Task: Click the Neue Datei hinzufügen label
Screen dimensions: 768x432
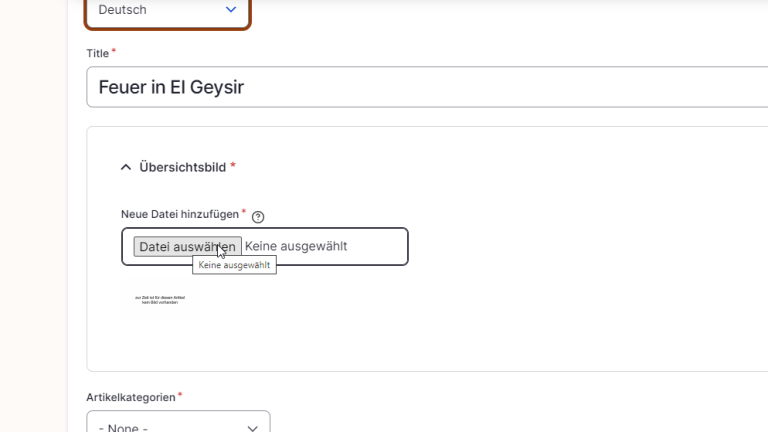Action: coord(180,214)
